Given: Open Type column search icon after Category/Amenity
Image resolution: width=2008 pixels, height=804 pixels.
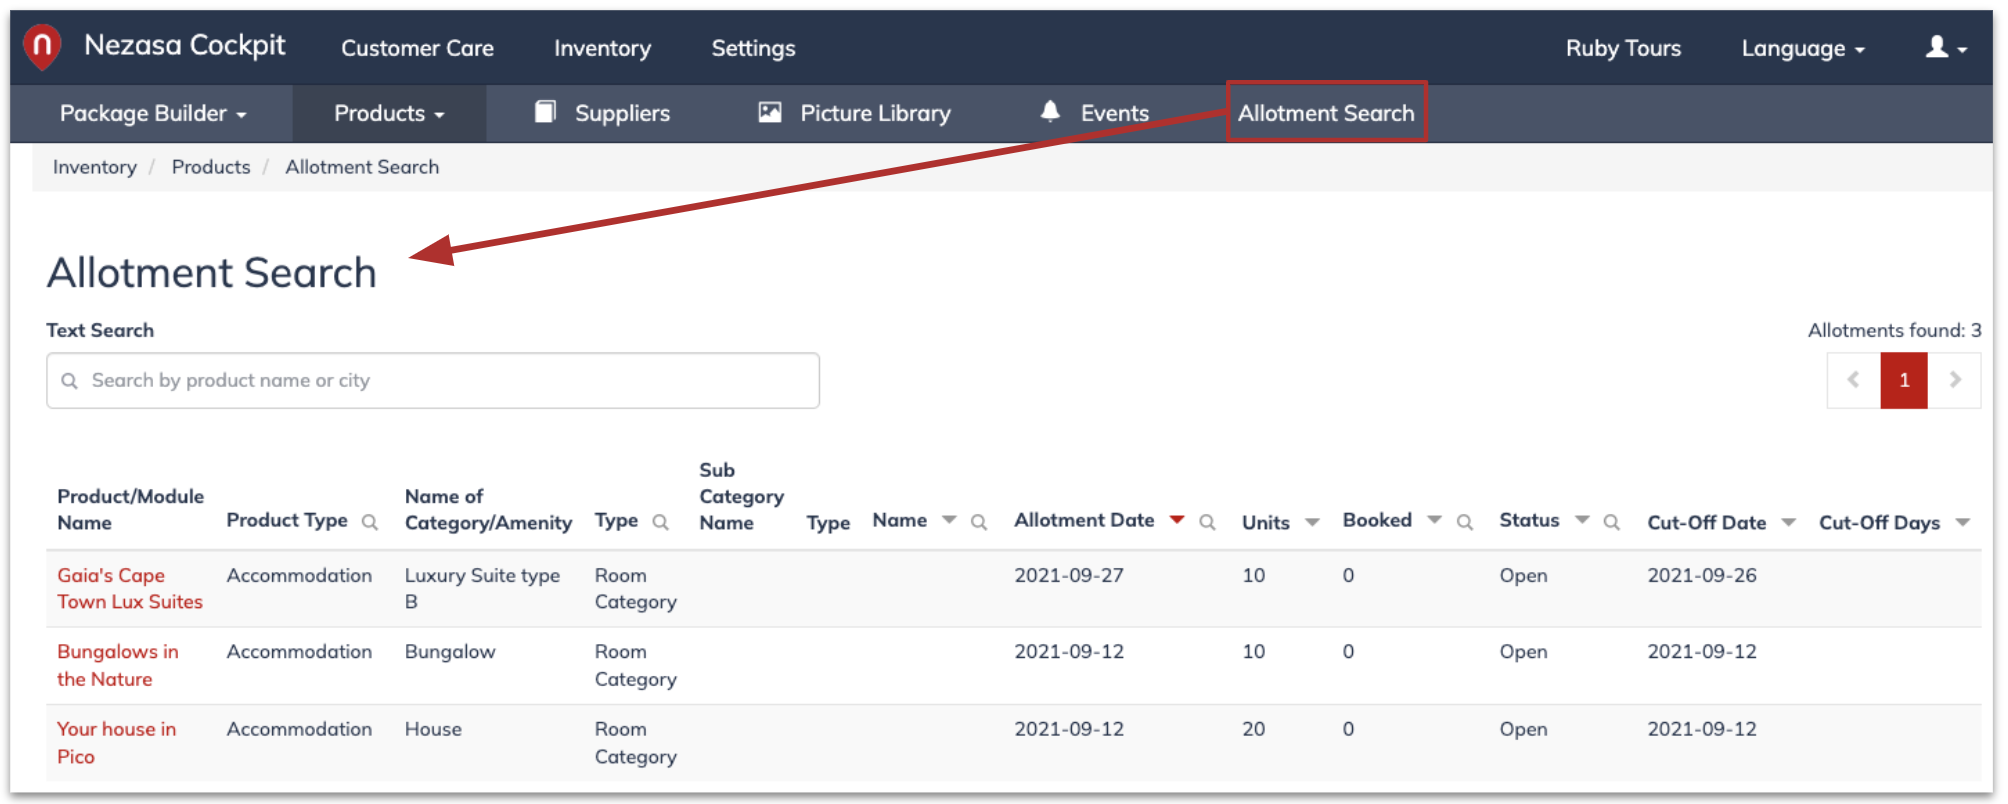Looking at the screenshot, I should pyautogui.click(x=660, y=522).
